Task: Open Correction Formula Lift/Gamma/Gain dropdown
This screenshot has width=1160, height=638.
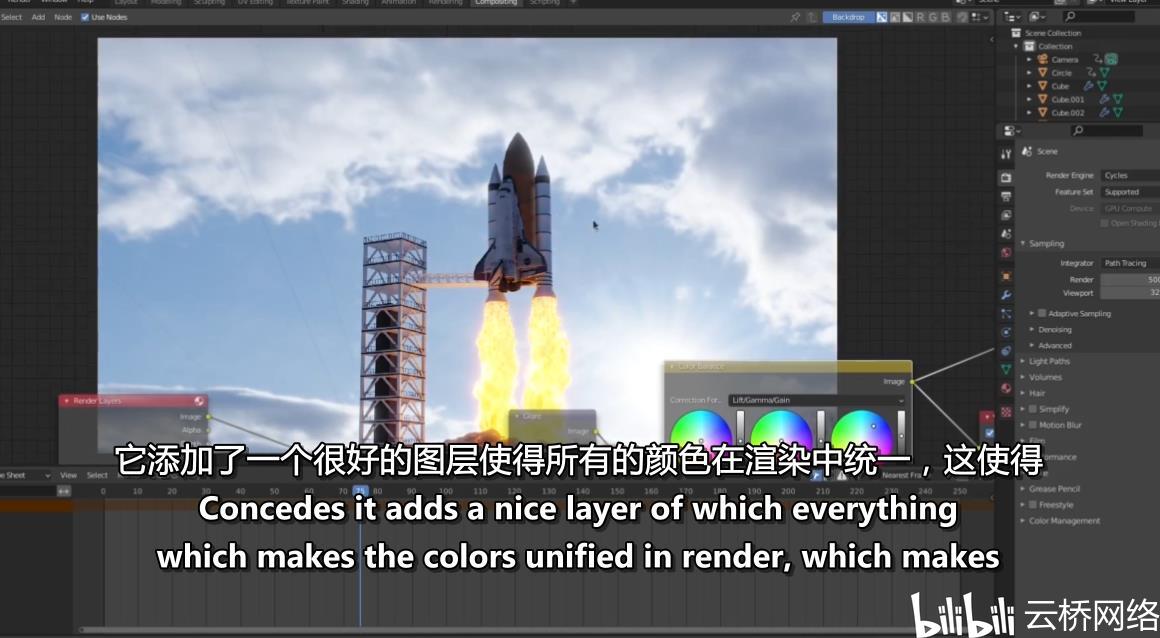Action: point(817,400)
